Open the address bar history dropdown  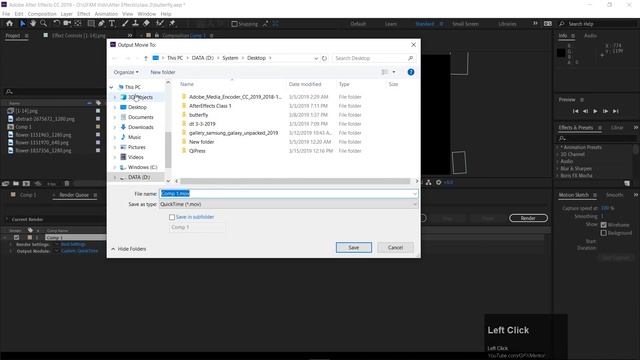coord(316,58)
